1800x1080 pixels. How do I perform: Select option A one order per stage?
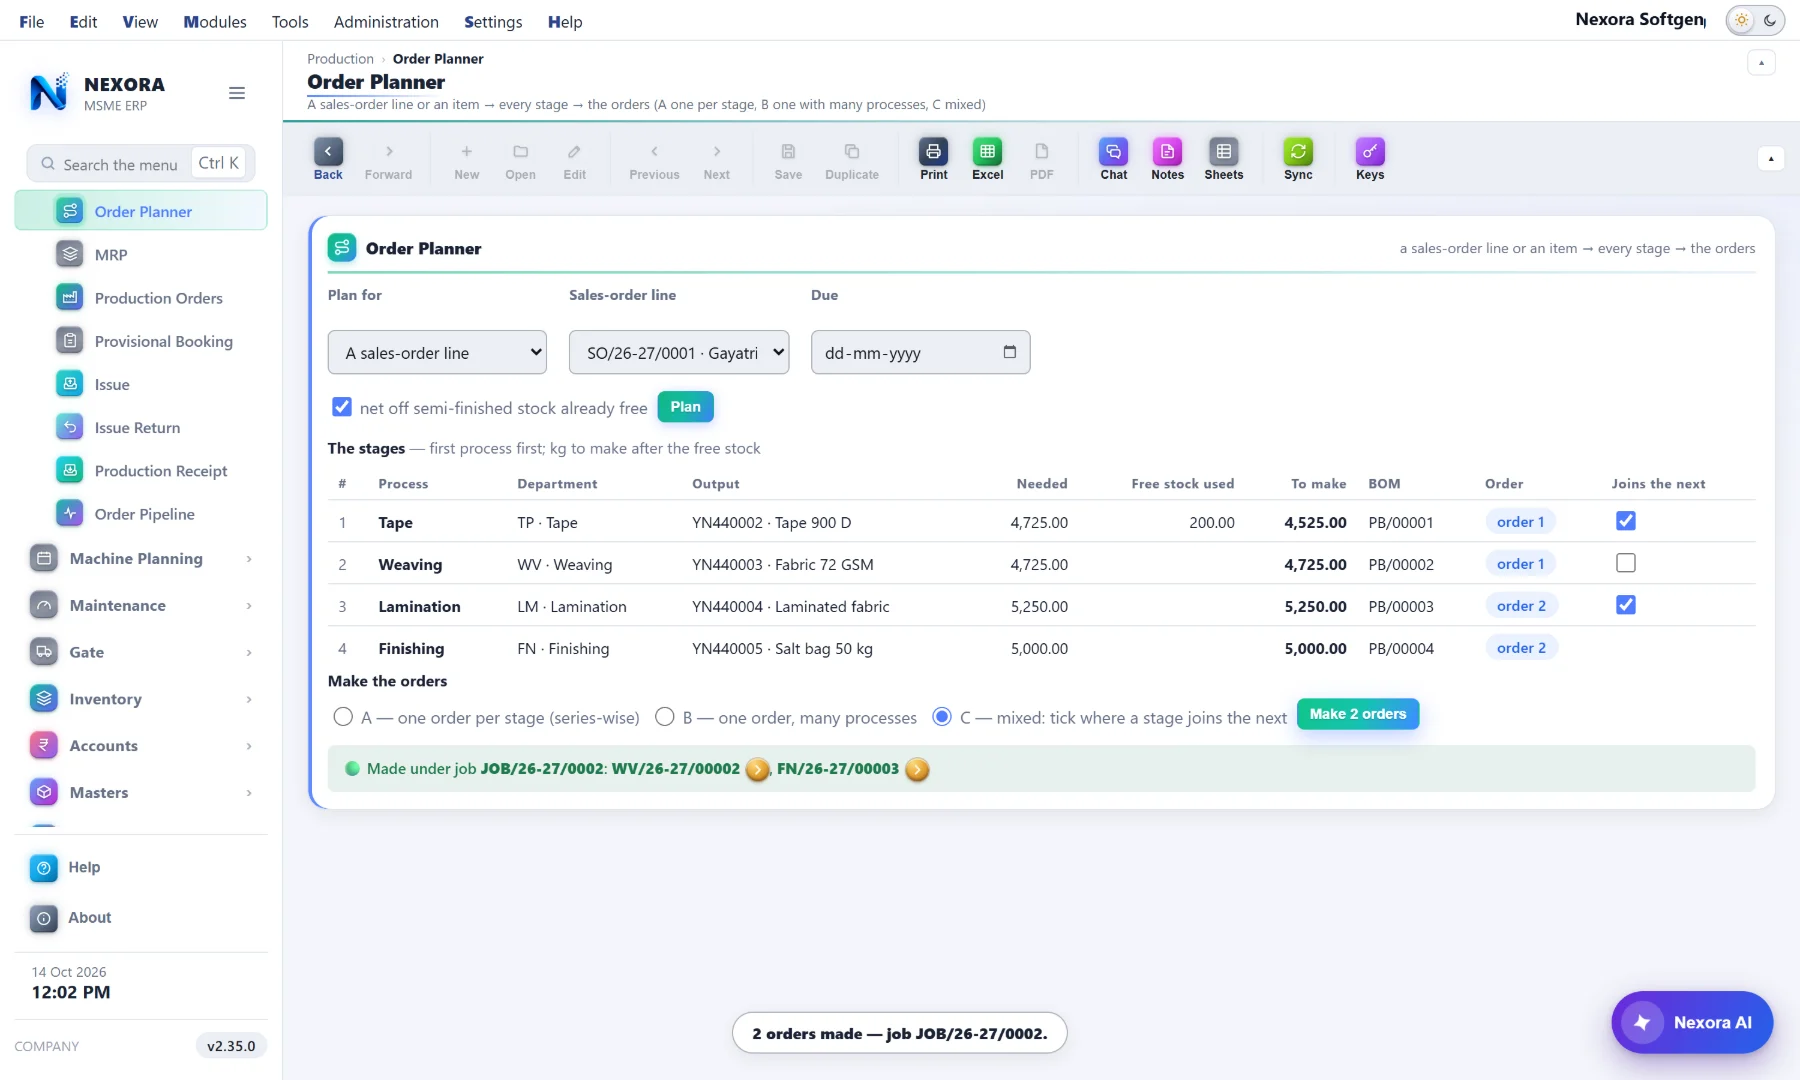point(343,717)
